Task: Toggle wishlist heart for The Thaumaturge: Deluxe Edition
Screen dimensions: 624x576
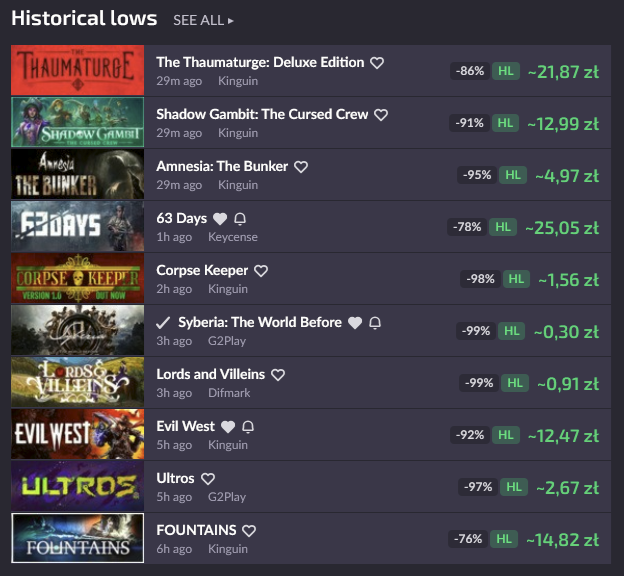Action: (377, 63)
